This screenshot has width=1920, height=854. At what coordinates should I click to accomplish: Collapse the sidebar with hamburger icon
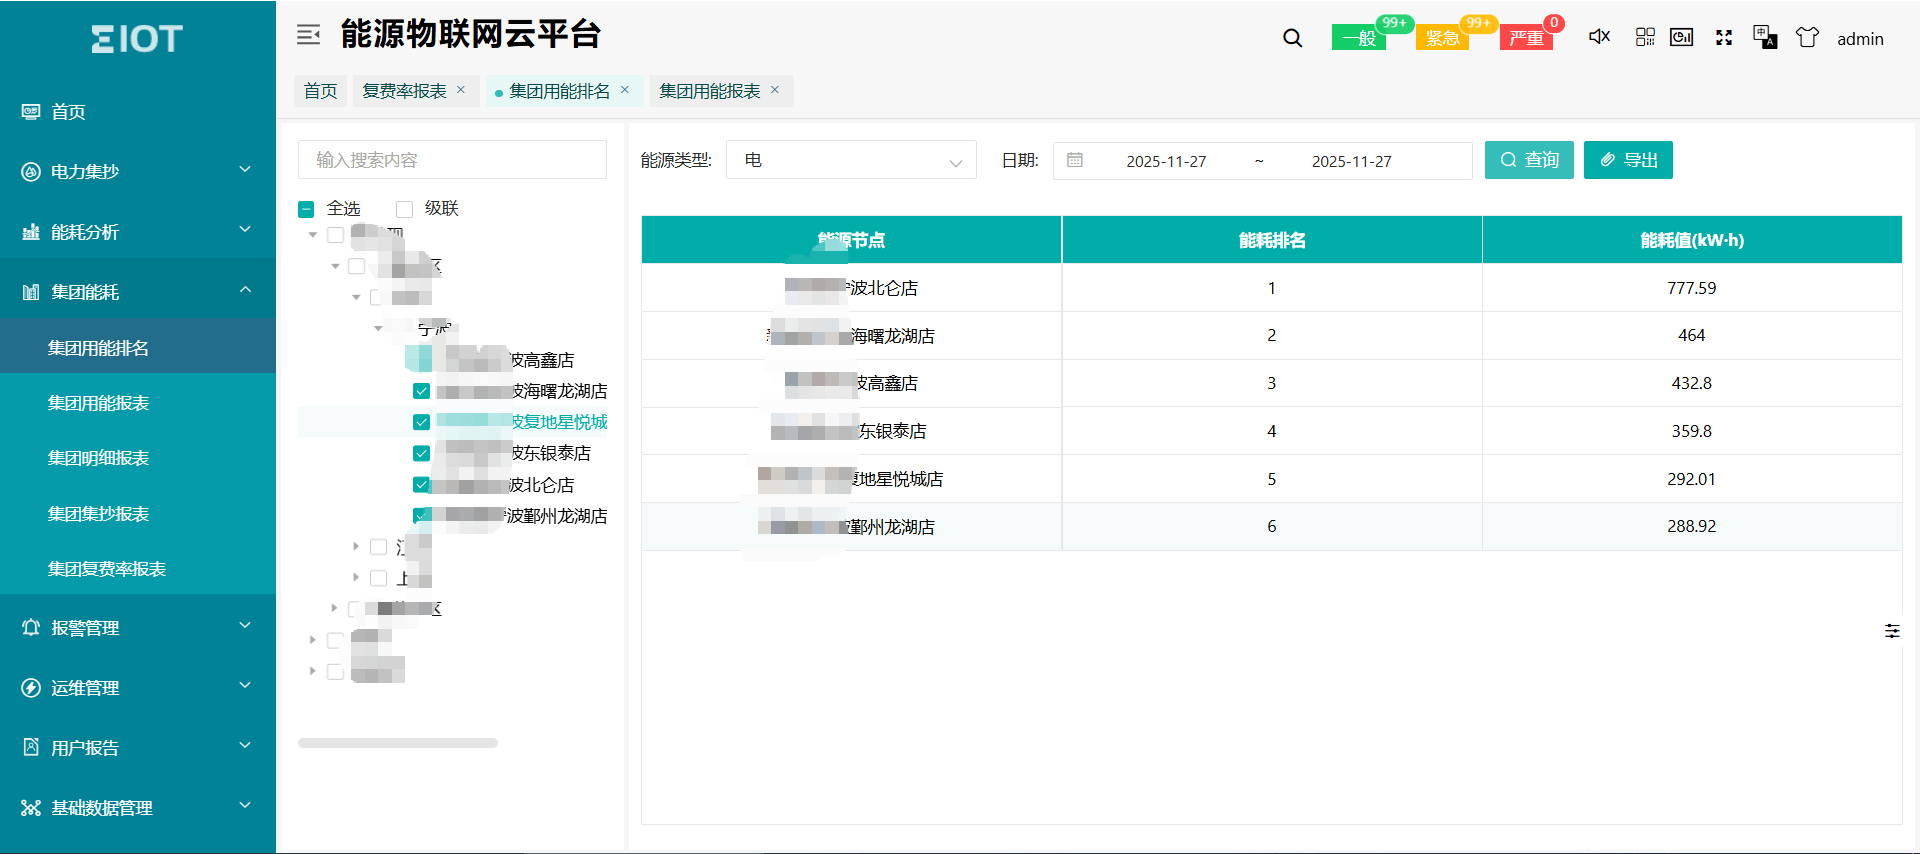[x=308, y=35]
